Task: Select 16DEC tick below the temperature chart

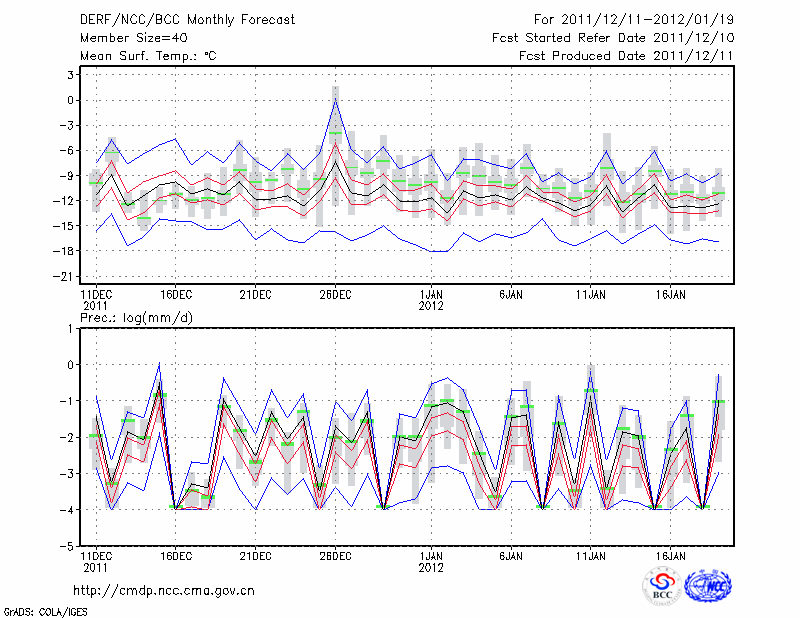Action: pyautogui.click(x=175, y=295)
